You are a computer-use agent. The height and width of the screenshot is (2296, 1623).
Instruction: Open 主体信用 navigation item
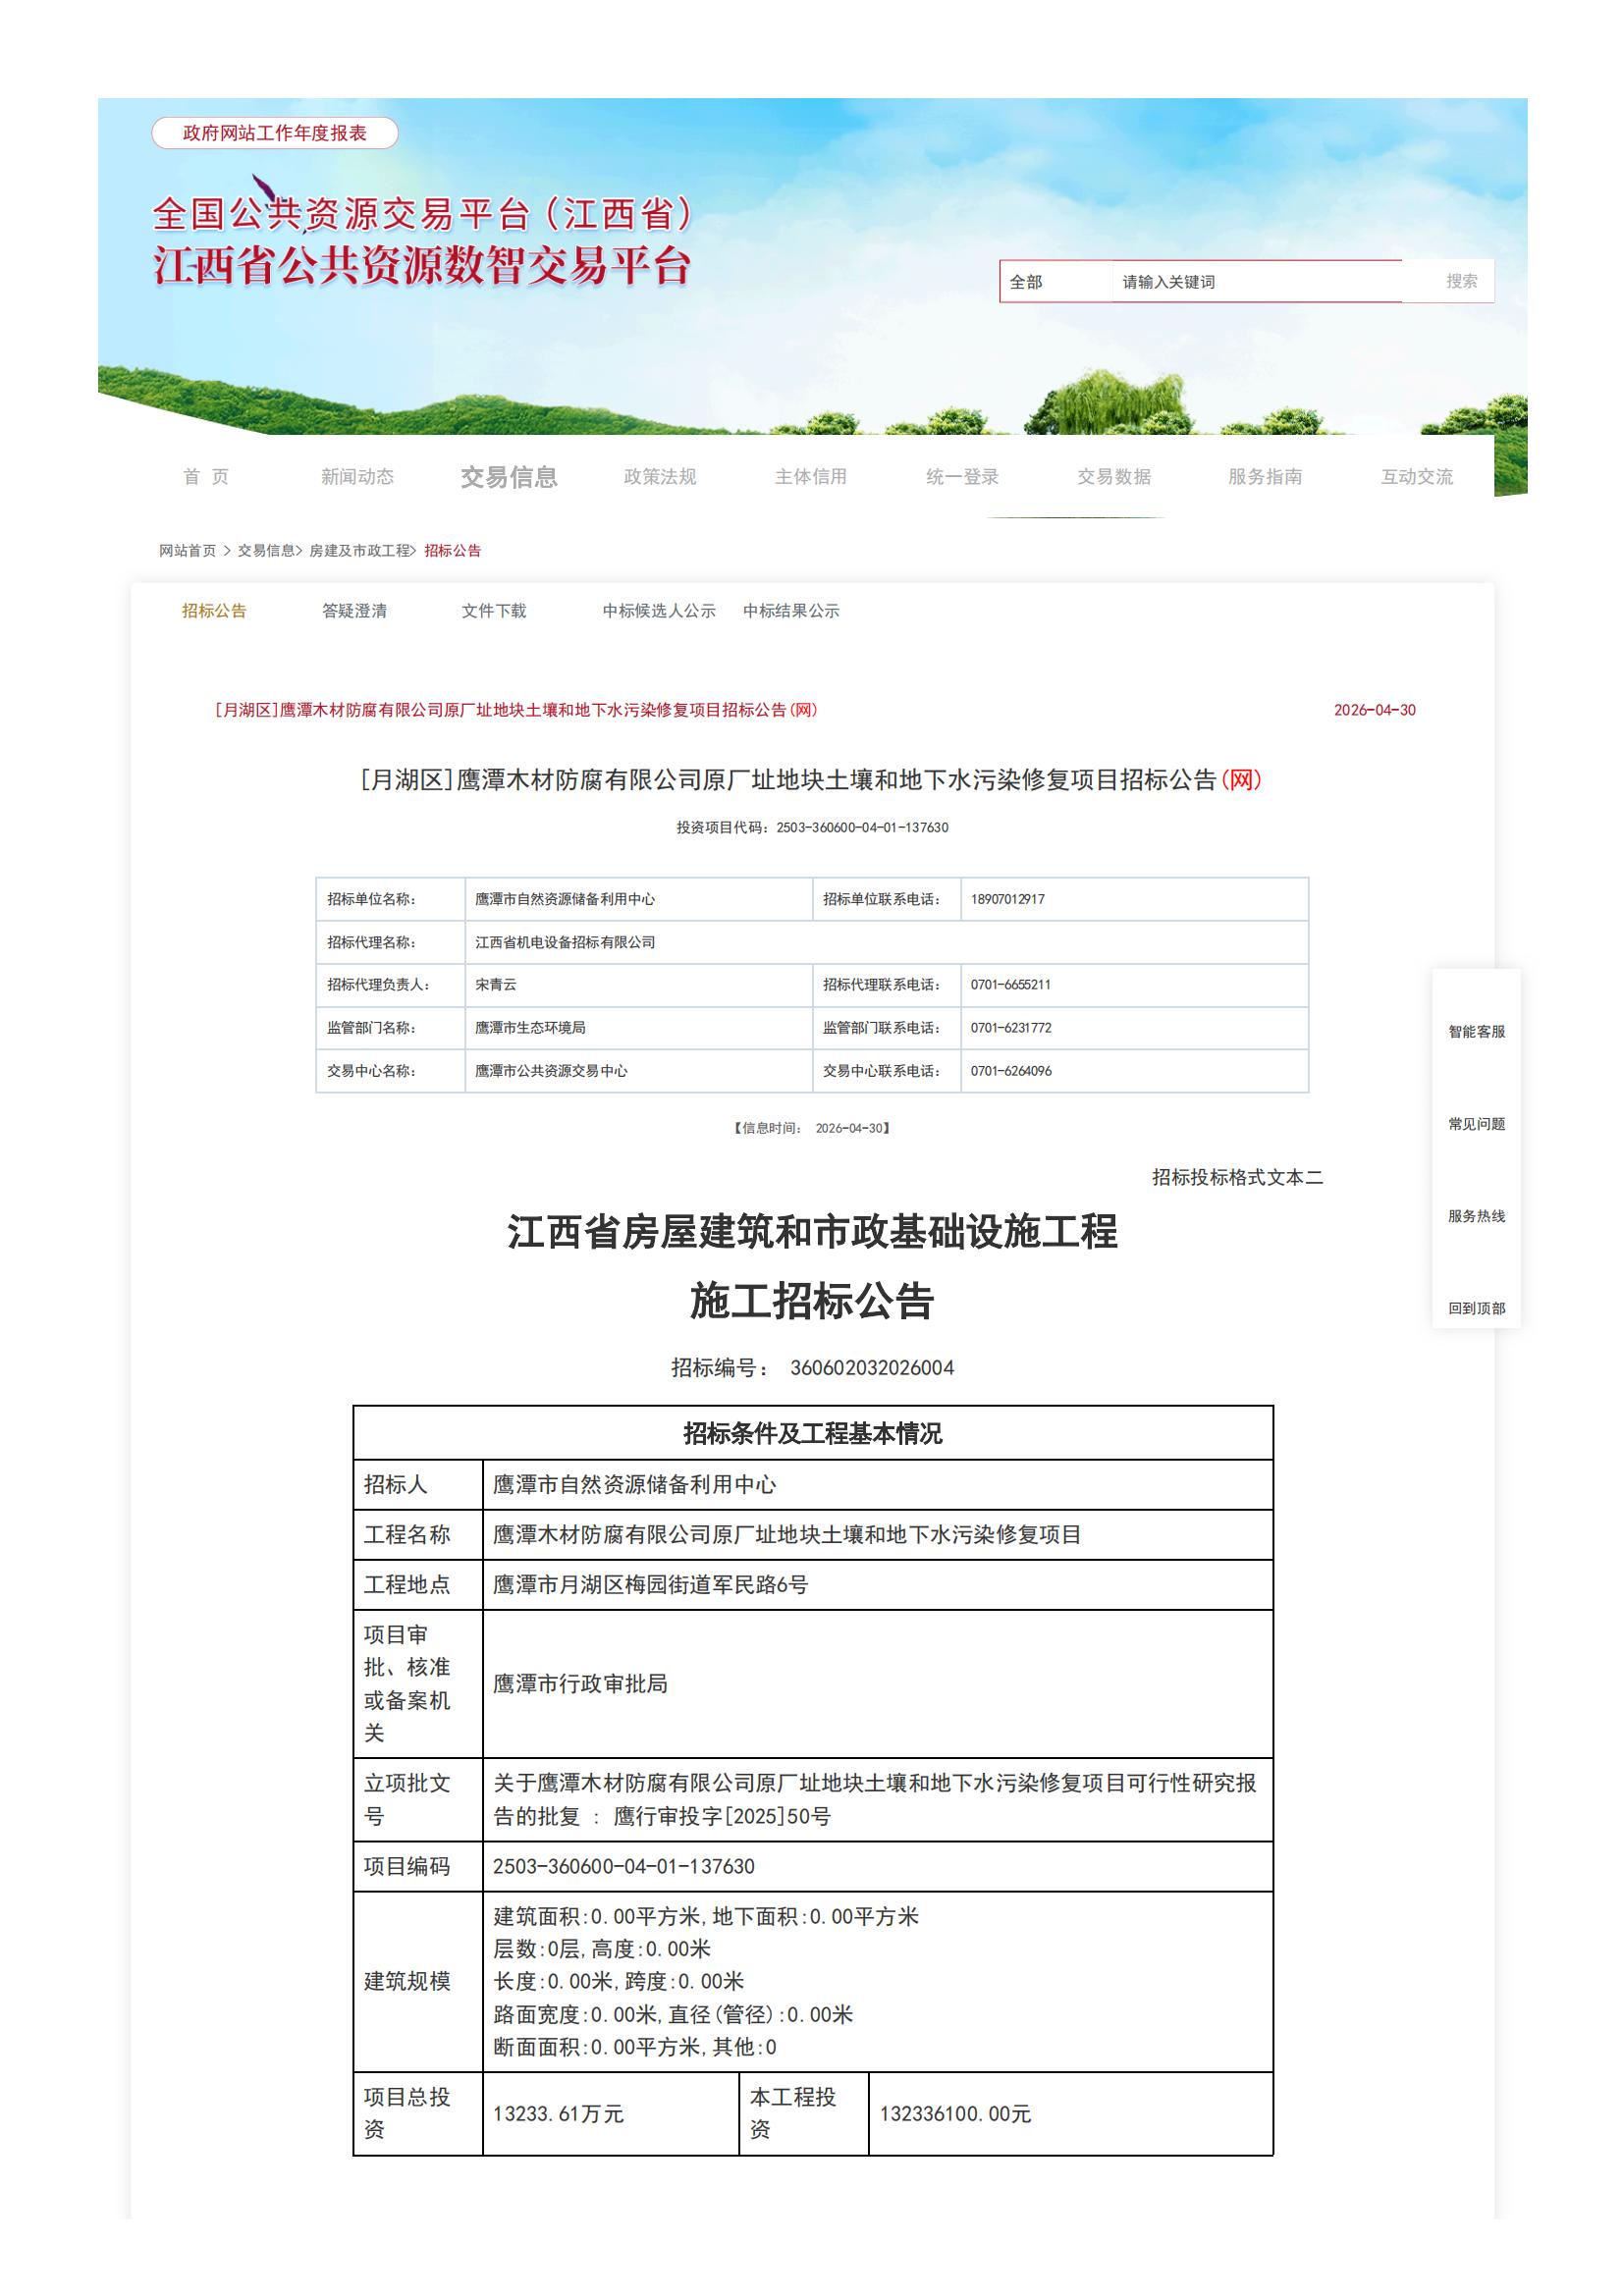(811, 477)
